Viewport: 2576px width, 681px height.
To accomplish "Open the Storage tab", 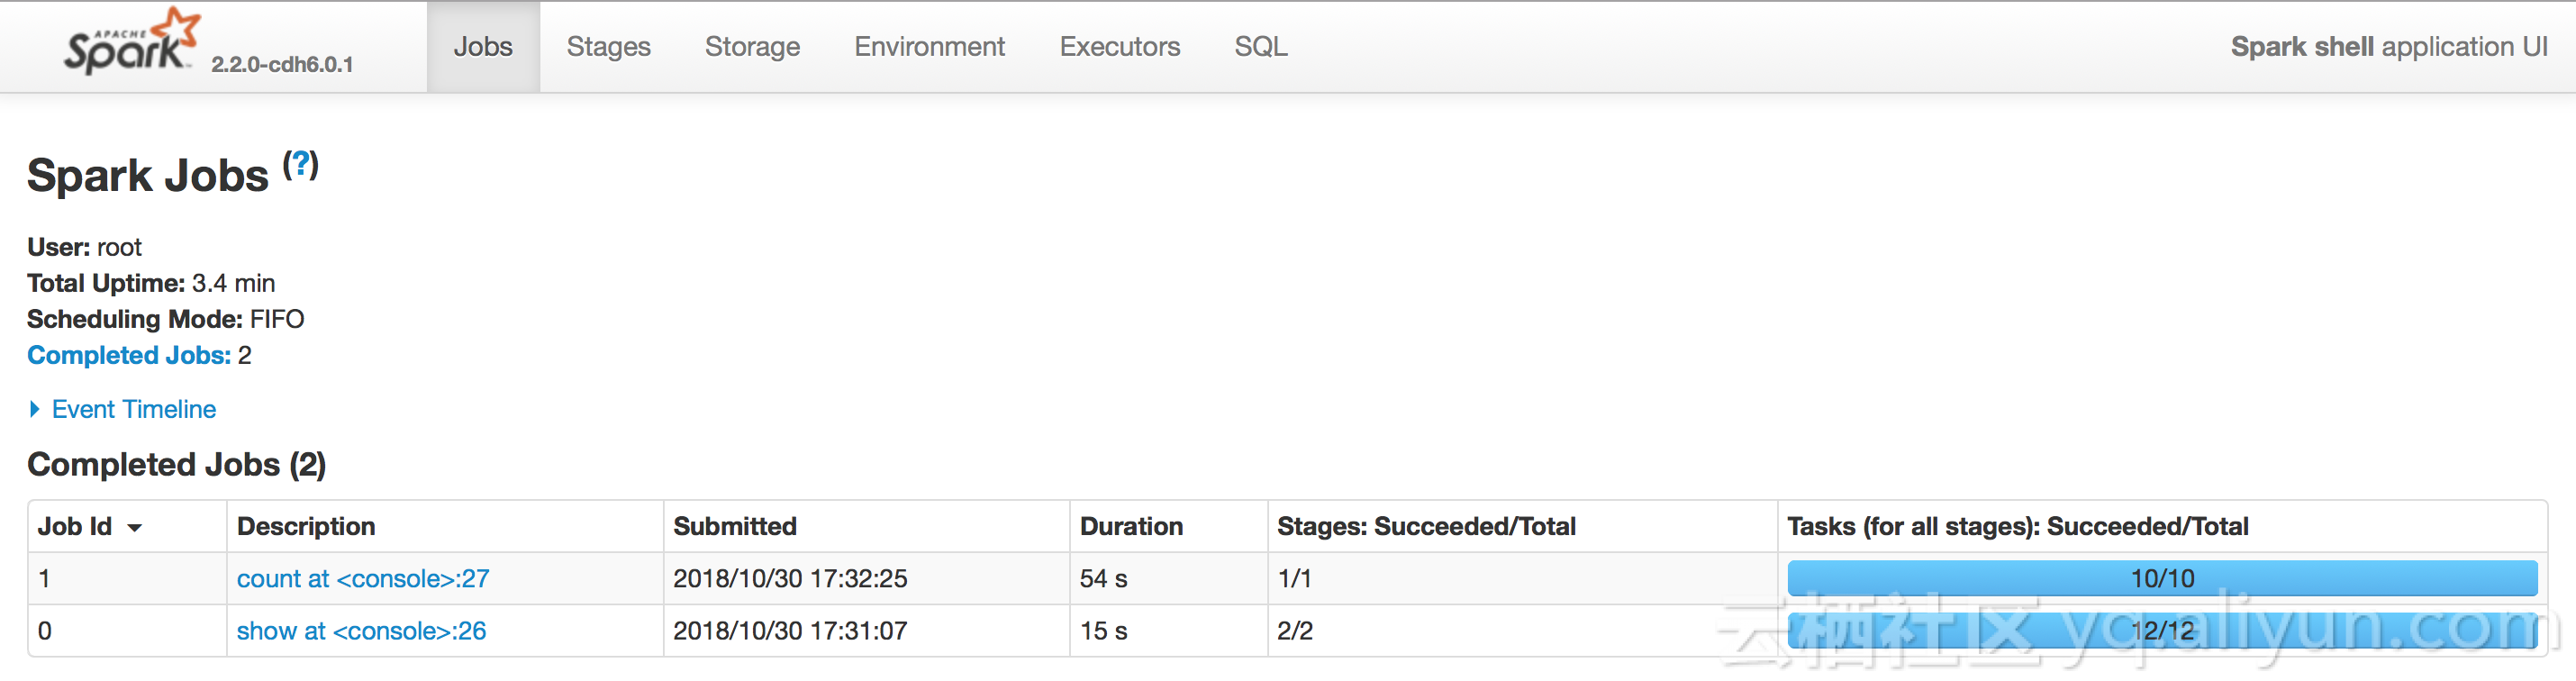I will click(x=752, y=47).
